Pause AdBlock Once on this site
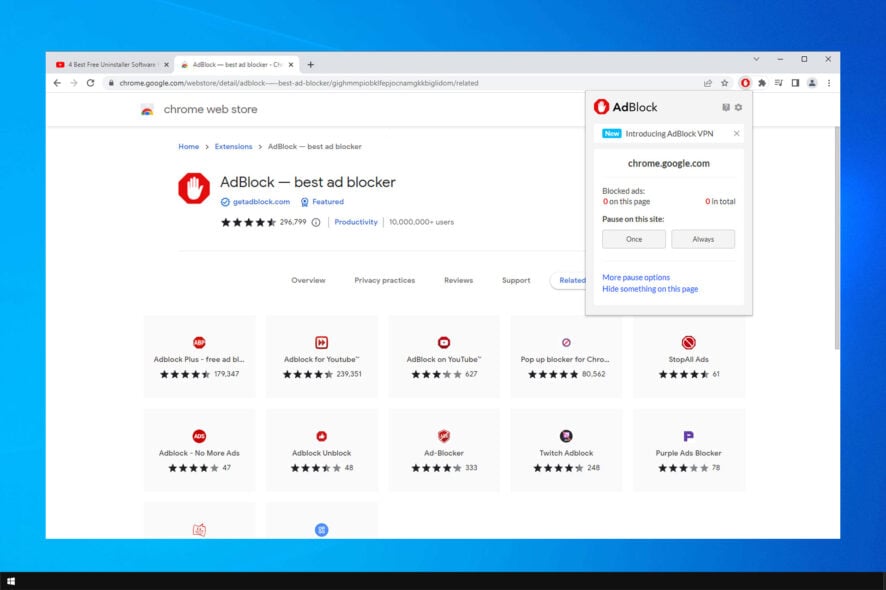 pos(633,239)
